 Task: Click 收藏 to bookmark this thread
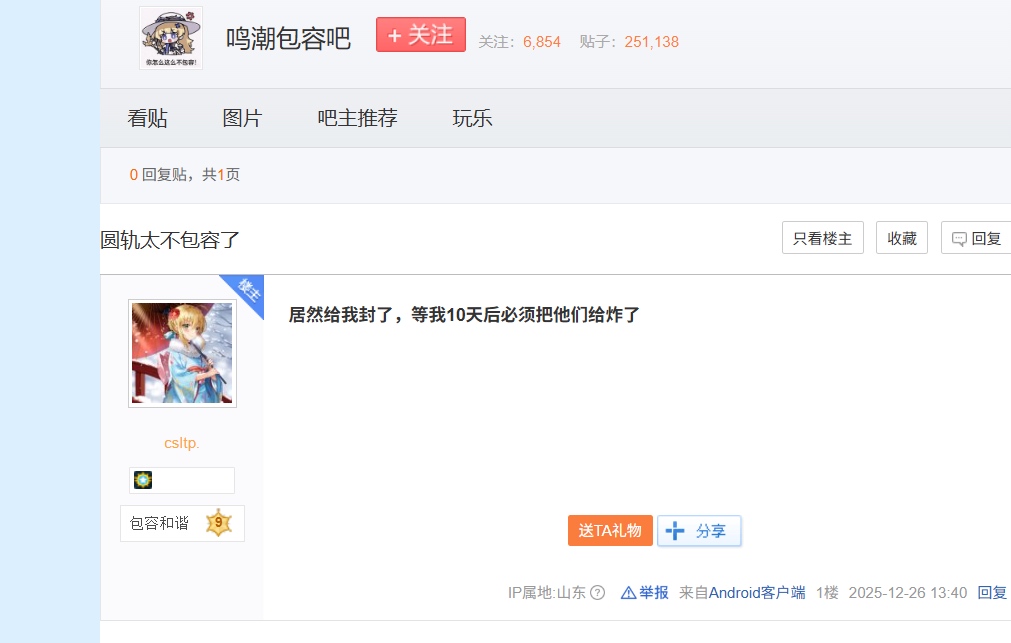tap(902, 238)
